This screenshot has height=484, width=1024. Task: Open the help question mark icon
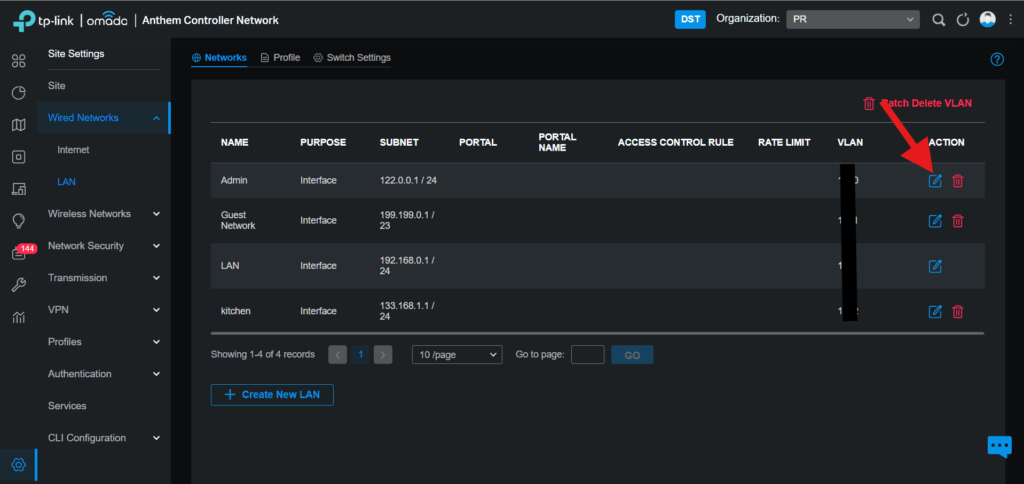[x=996, y=59]
